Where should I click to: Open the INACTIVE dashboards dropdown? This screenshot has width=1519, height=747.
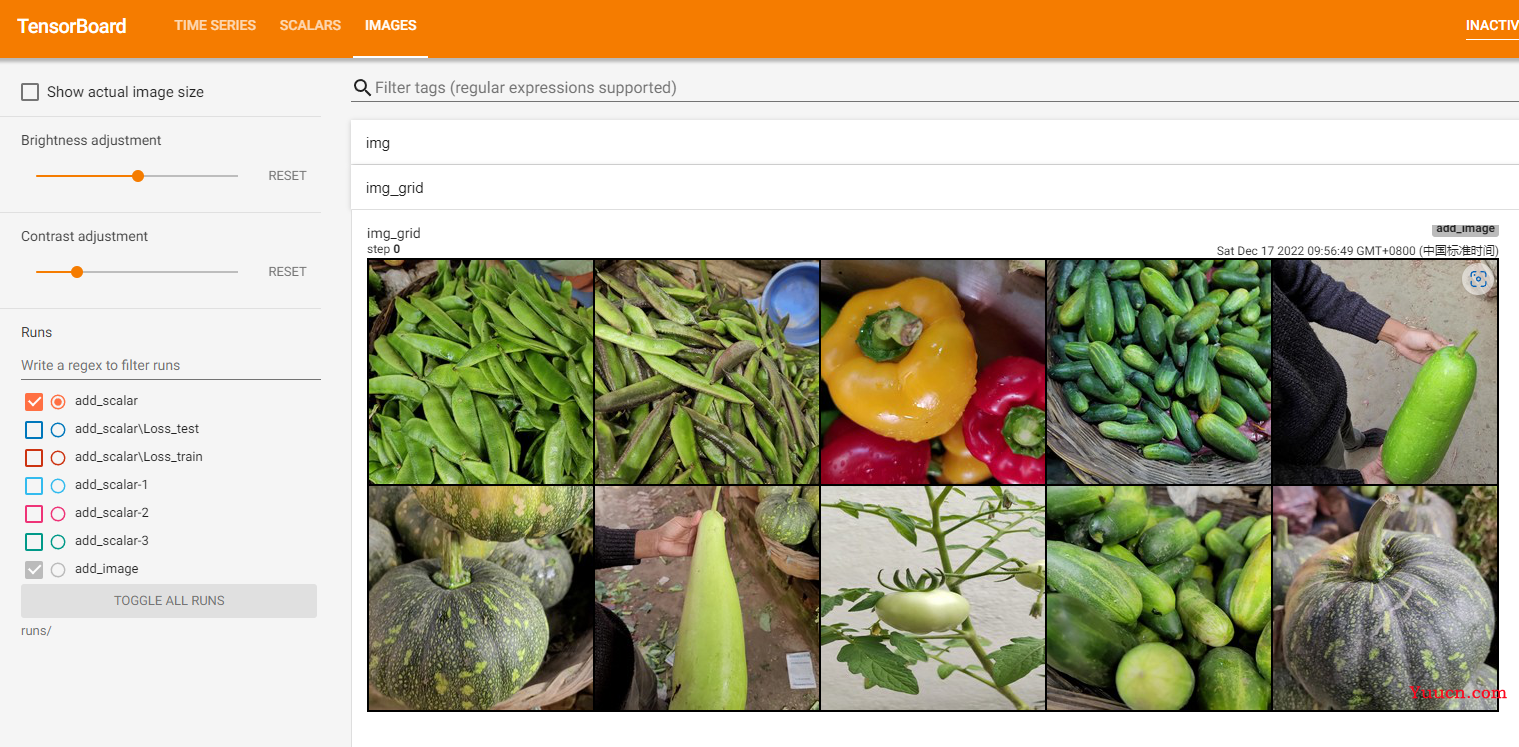click(1492, 26)
